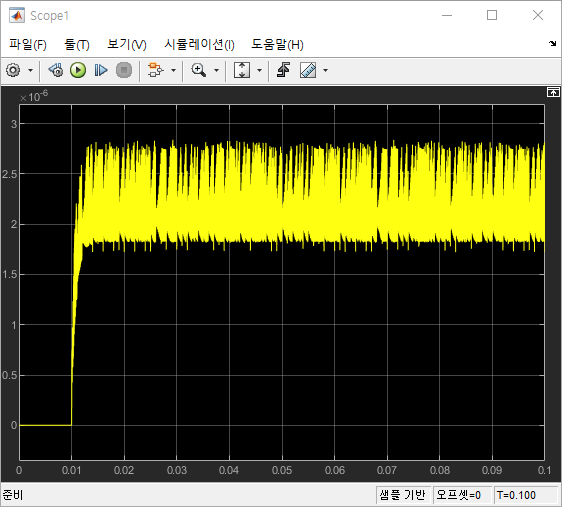Expand the axes scaling dropdown arrow
Image resolution: width=562 pixels, height=507 pixels.
pyautogui.click(x=259, y=70)
